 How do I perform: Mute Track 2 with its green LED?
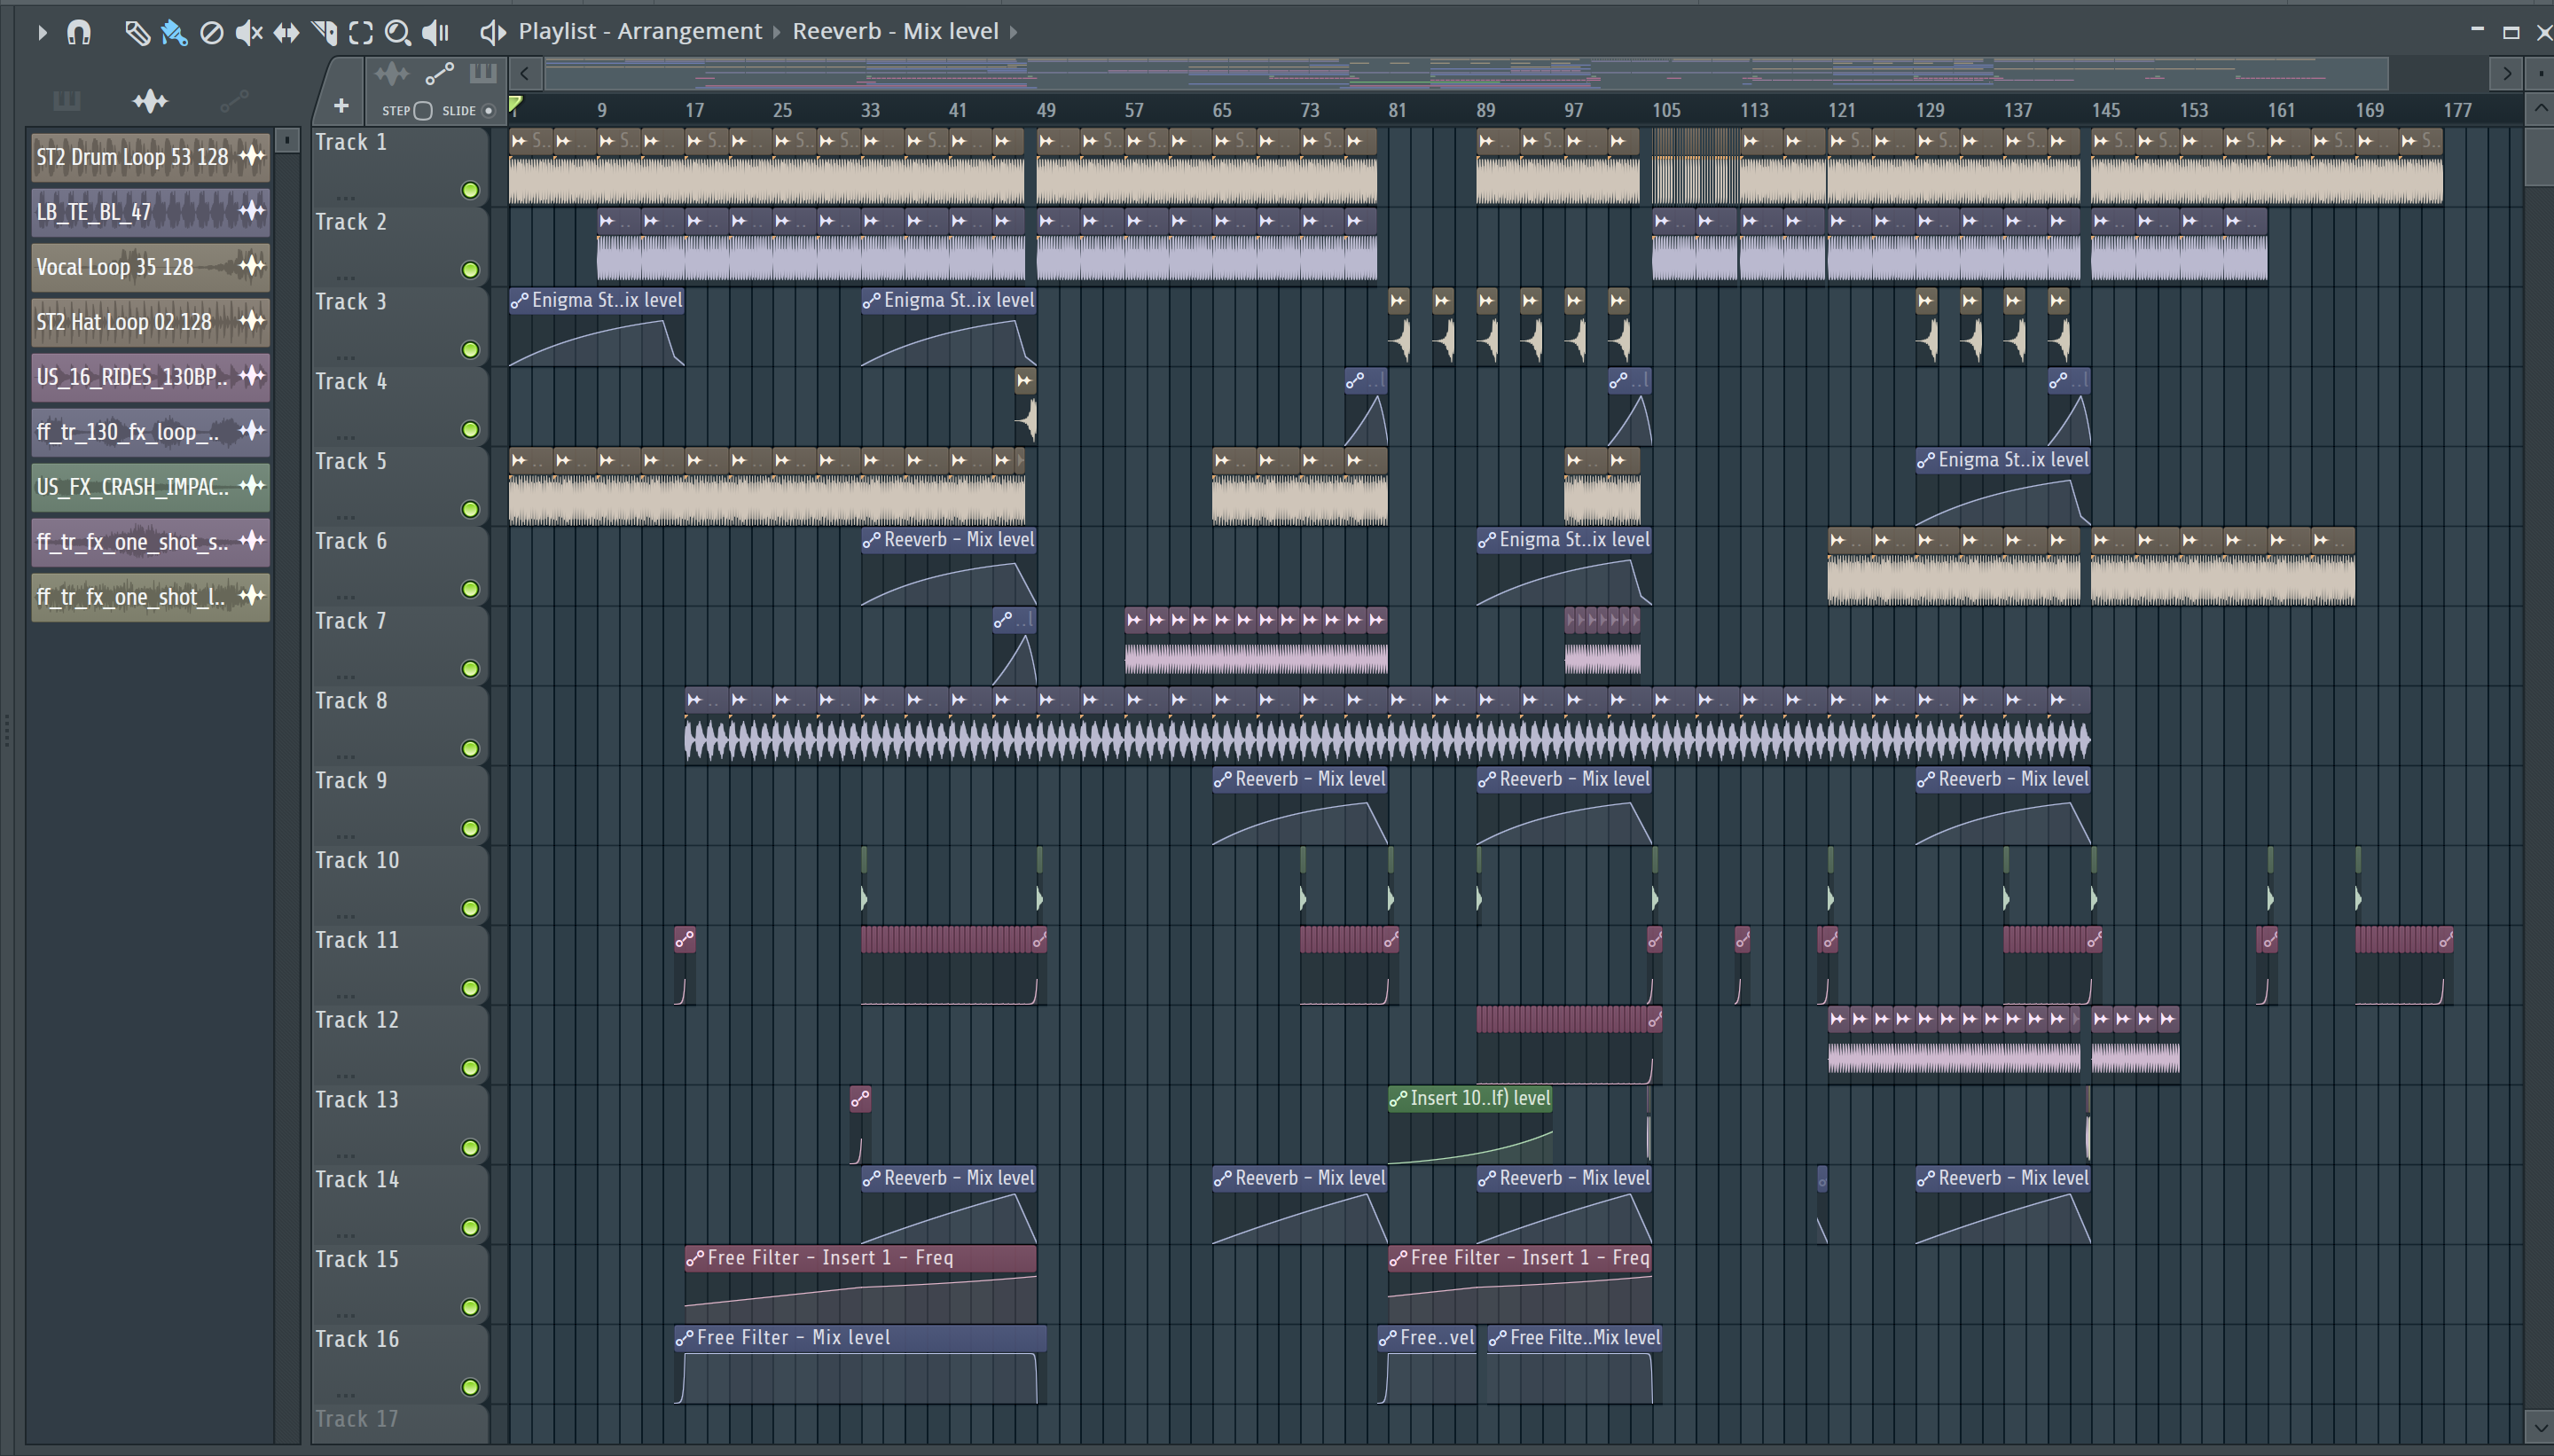click(x=470, y=270)
